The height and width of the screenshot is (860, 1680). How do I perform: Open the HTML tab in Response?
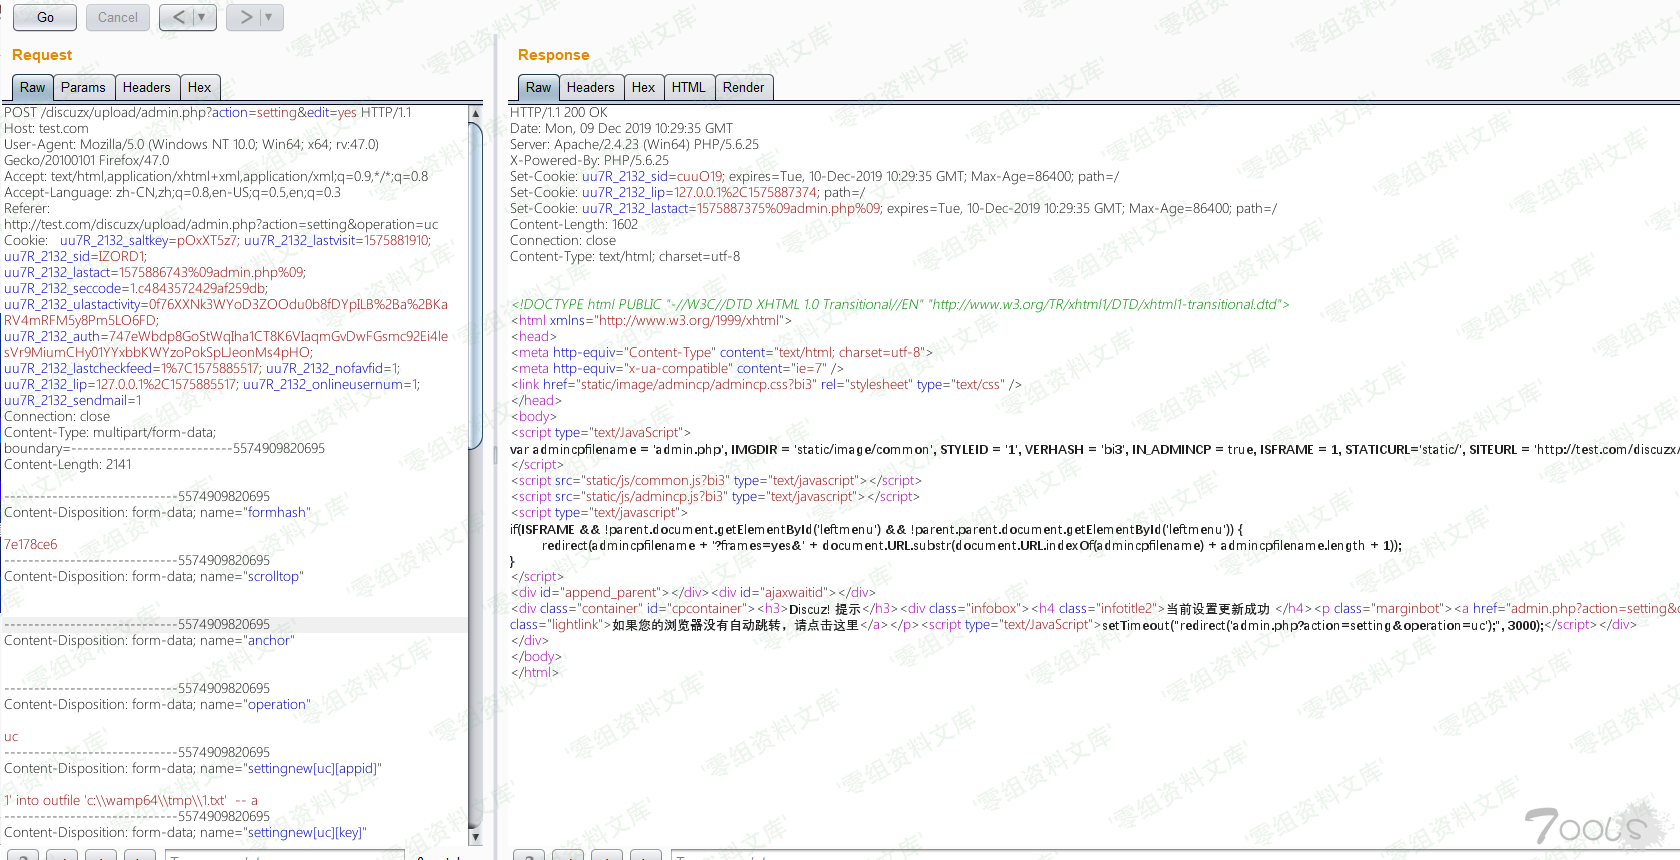(x=688, y=88)
